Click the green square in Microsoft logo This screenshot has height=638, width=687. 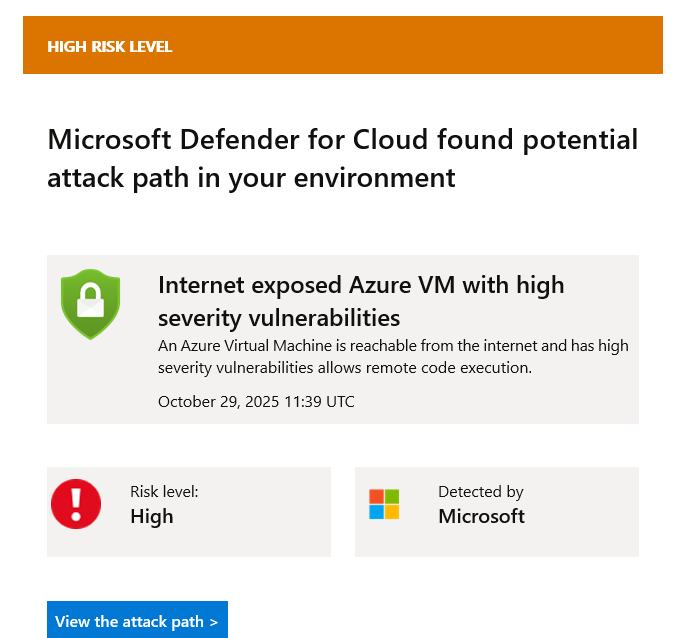[x=392, y=496]
